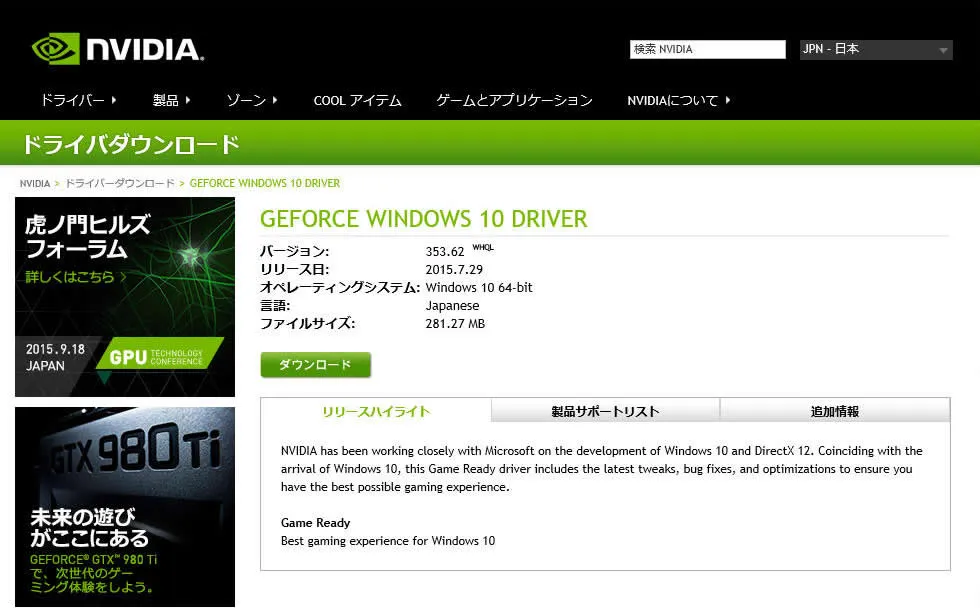980x608 pixels.
Task: Click the リリース日: label
Action: pos(294,269)
